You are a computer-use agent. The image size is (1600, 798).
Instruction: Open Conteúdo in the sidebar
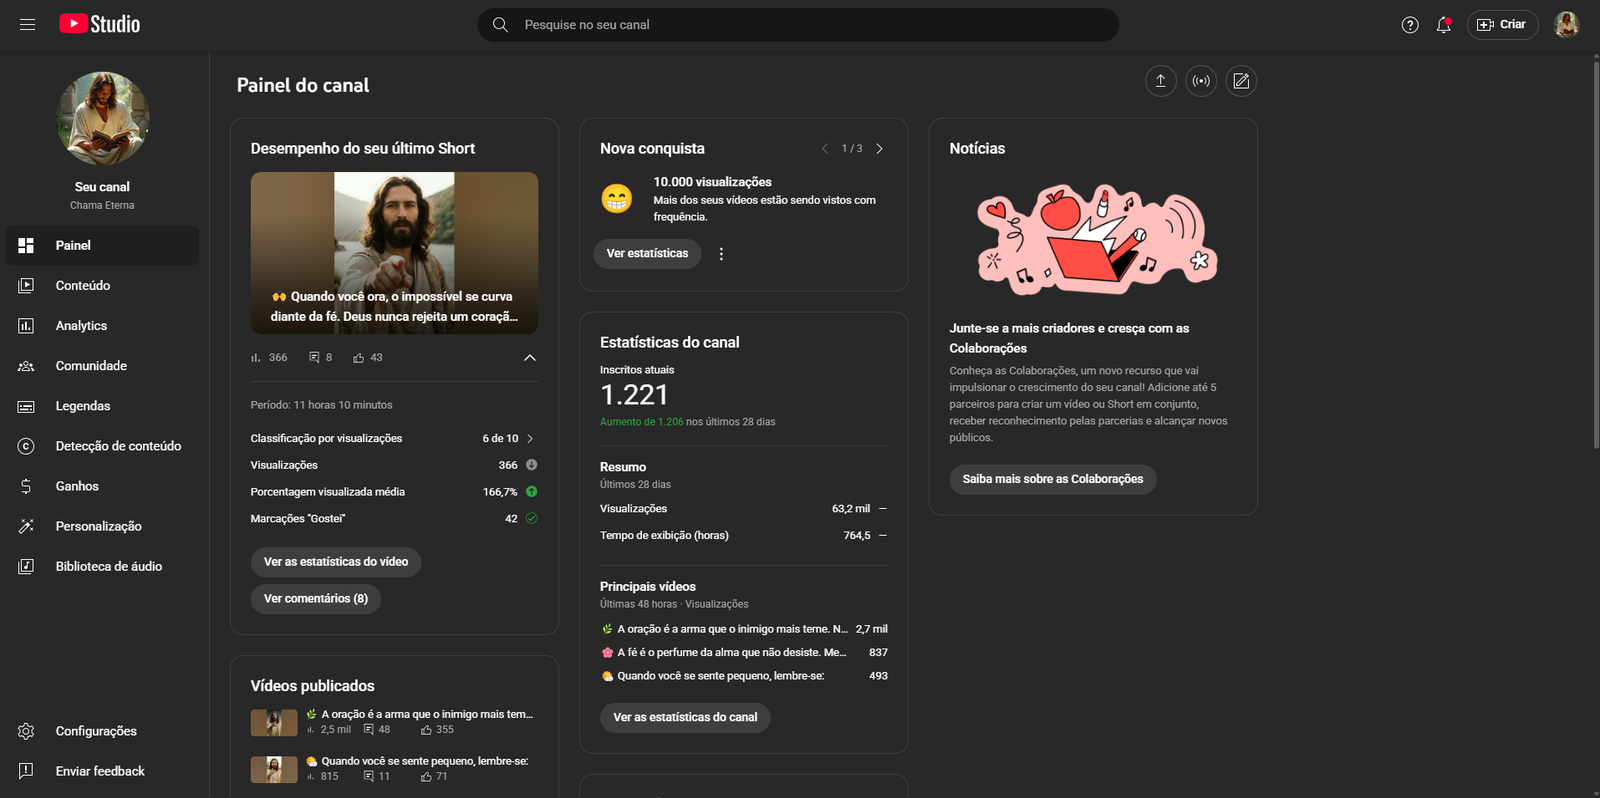(x=83, y=286)
